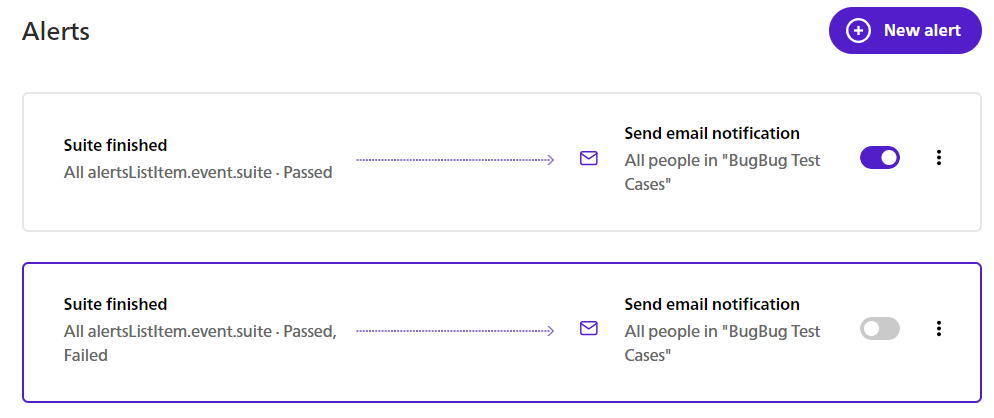Select the highlighted second alert card
The image size is (994, 418).
click(501, 332)
